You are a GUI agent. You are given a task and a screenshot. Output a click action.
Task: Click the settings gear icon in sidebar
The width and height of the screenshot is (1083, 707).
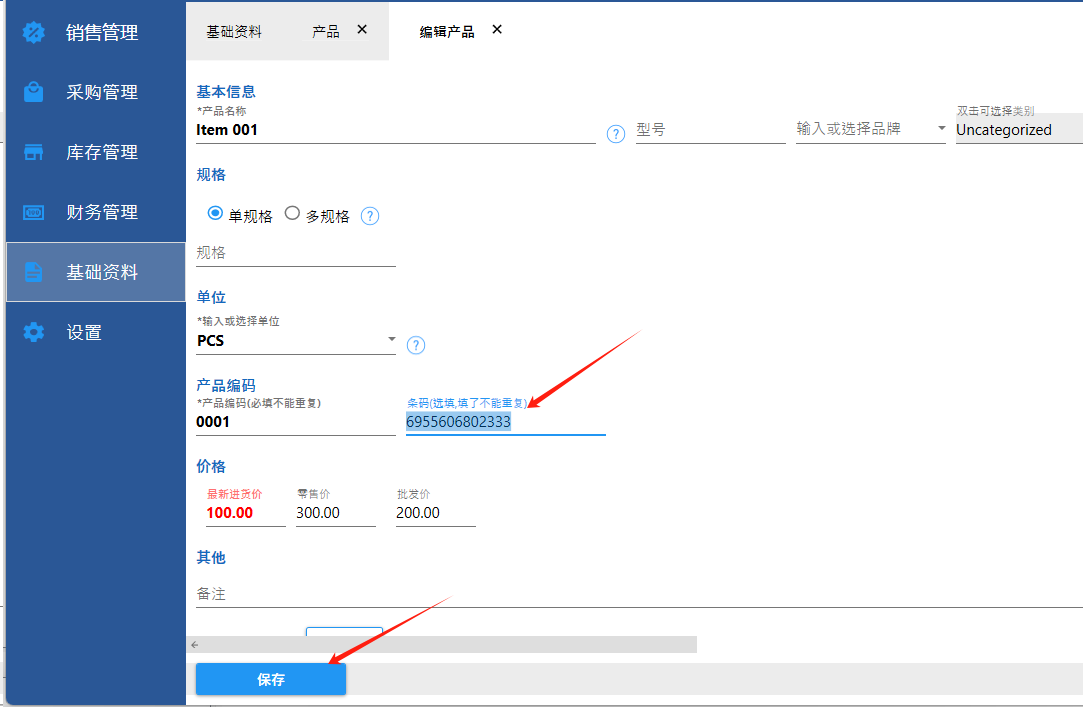coord(34,332)
